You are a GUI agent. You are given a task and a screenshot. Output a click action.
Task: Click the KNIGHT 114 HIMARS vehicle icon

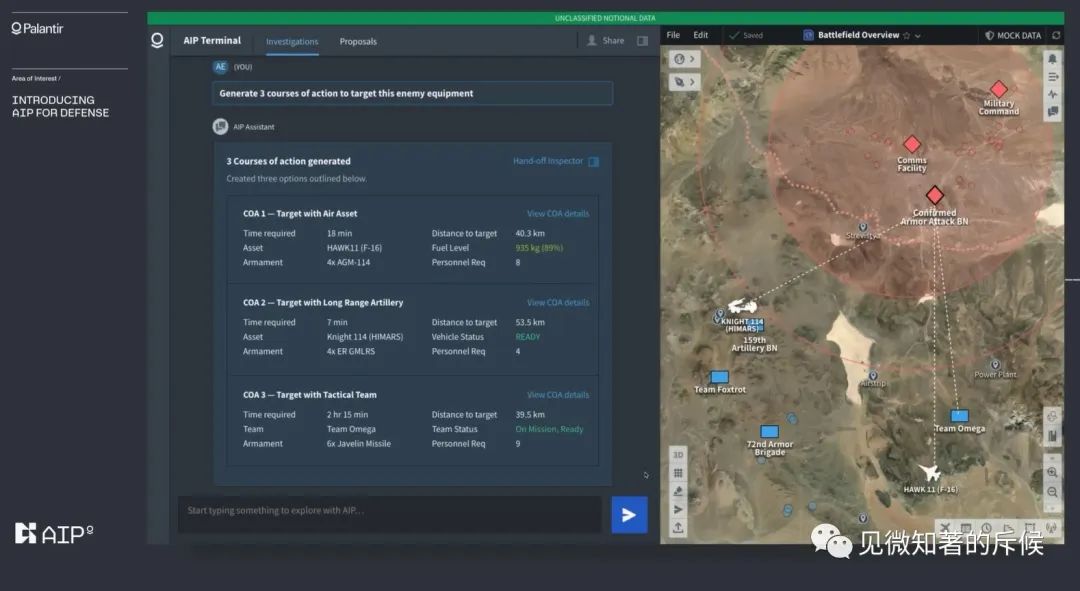tap(742, 305)
